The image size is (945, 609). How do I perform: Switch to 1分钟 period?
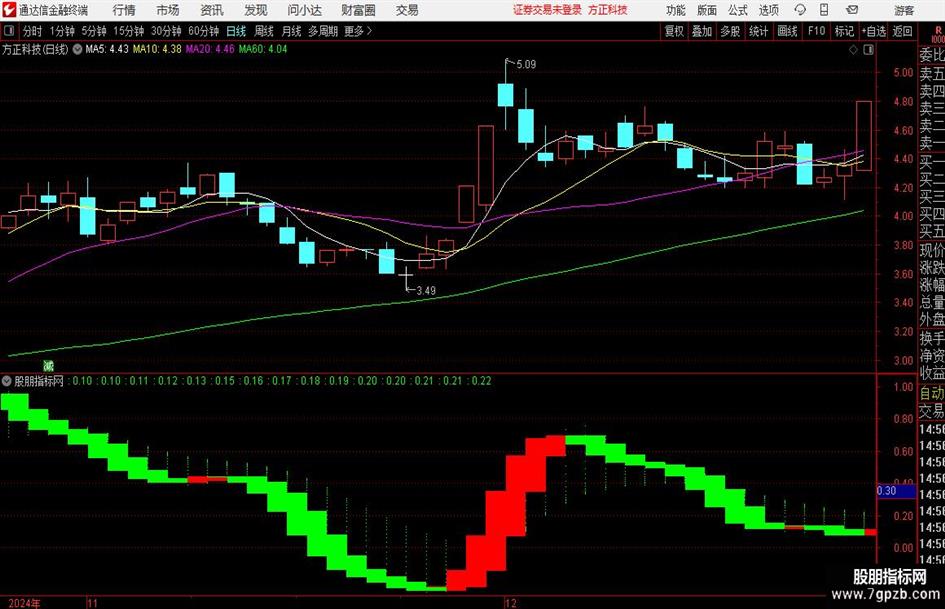point(62,31)
